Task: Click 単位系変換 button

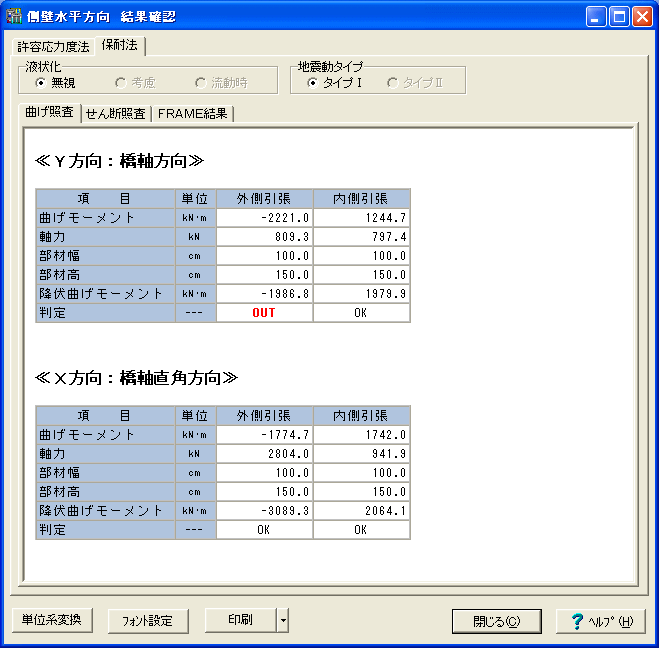Action: click(52, 620)
